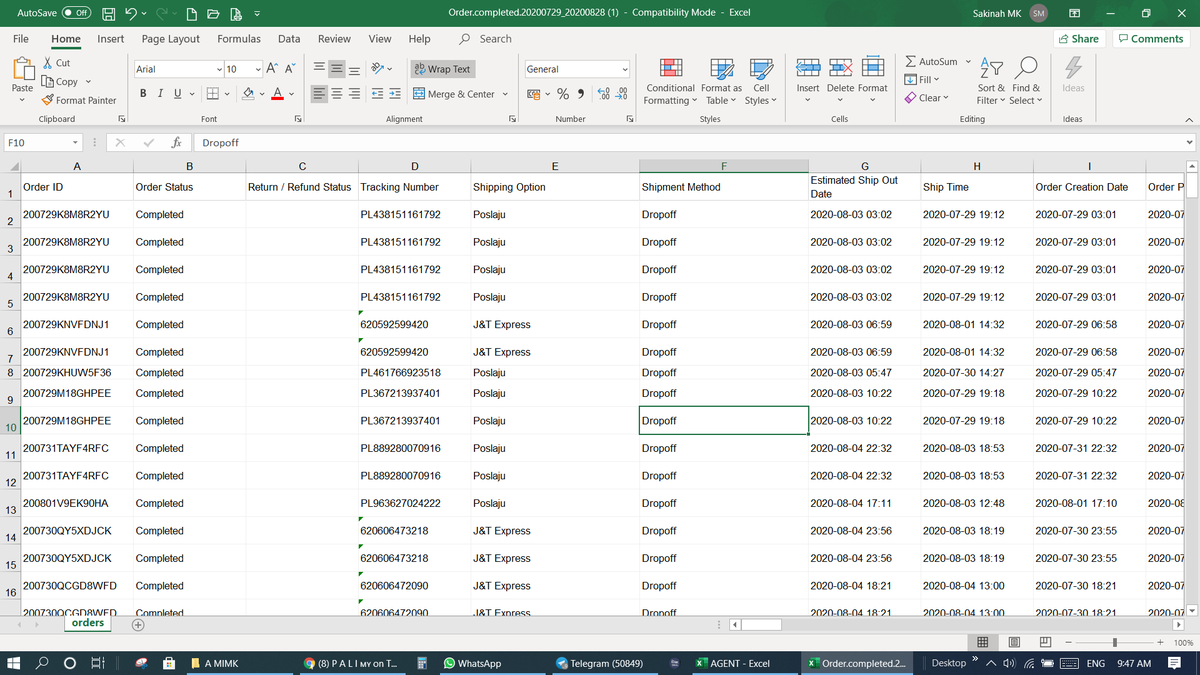
Task: Open Conditional Formatting menu
Action: click(x=671, y=81)
